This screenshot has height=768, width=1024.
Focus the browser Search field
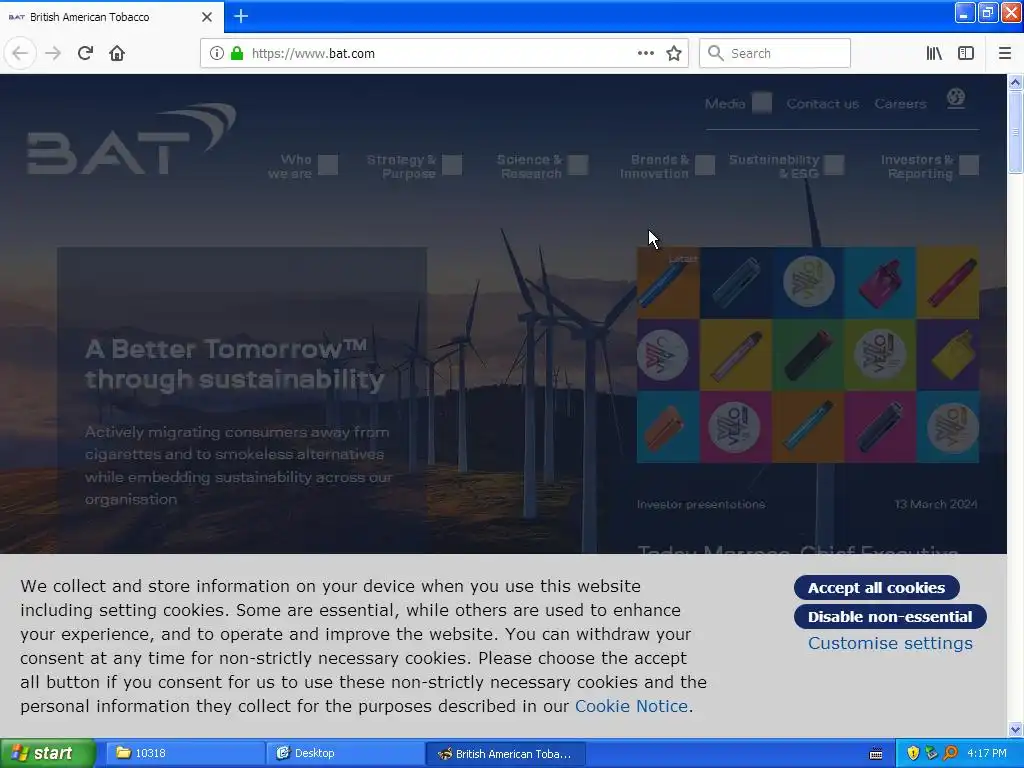click(x=775, y=53)
